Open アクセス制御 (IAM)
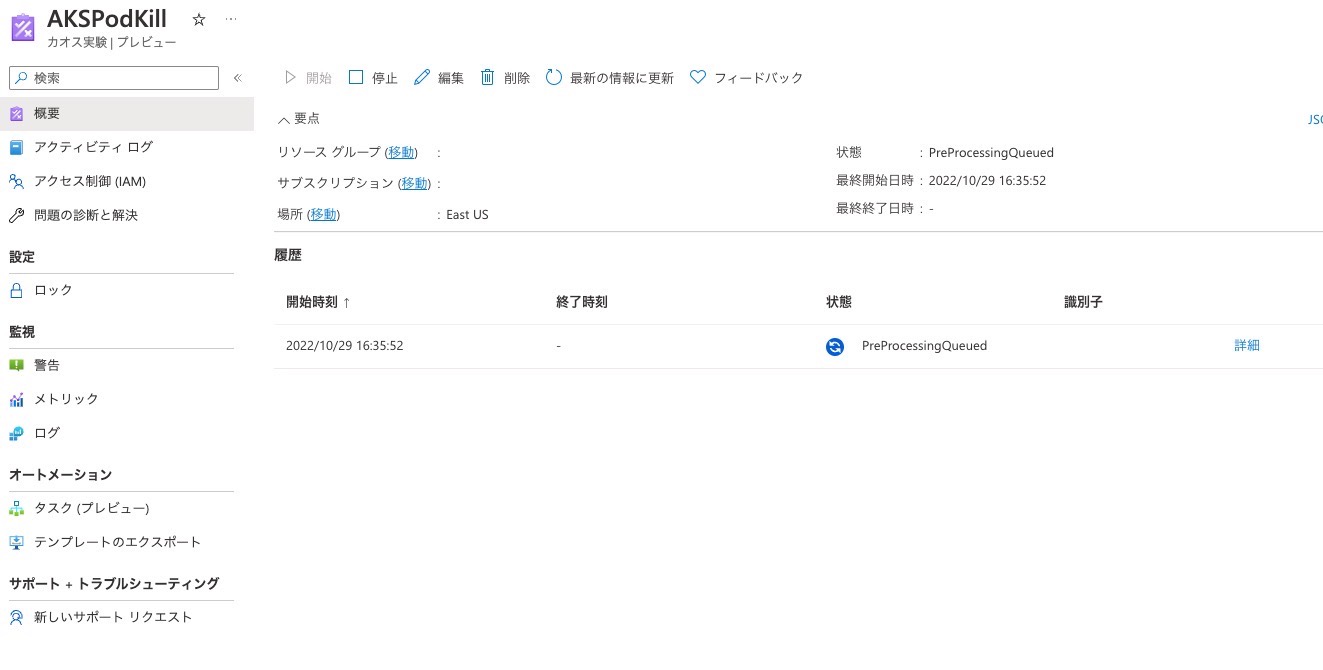Viewport: 1323px width, 670px height. tap(89, 181)
